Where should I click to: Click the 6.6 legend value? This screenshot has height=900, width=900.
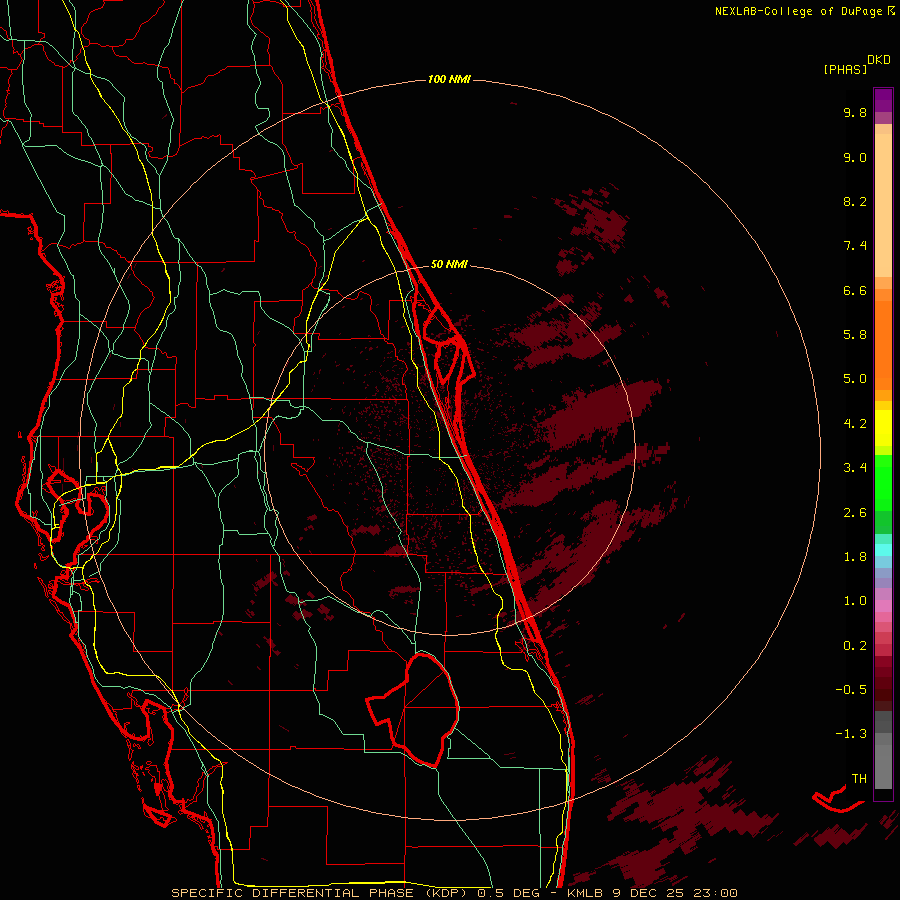coord(855,290)
